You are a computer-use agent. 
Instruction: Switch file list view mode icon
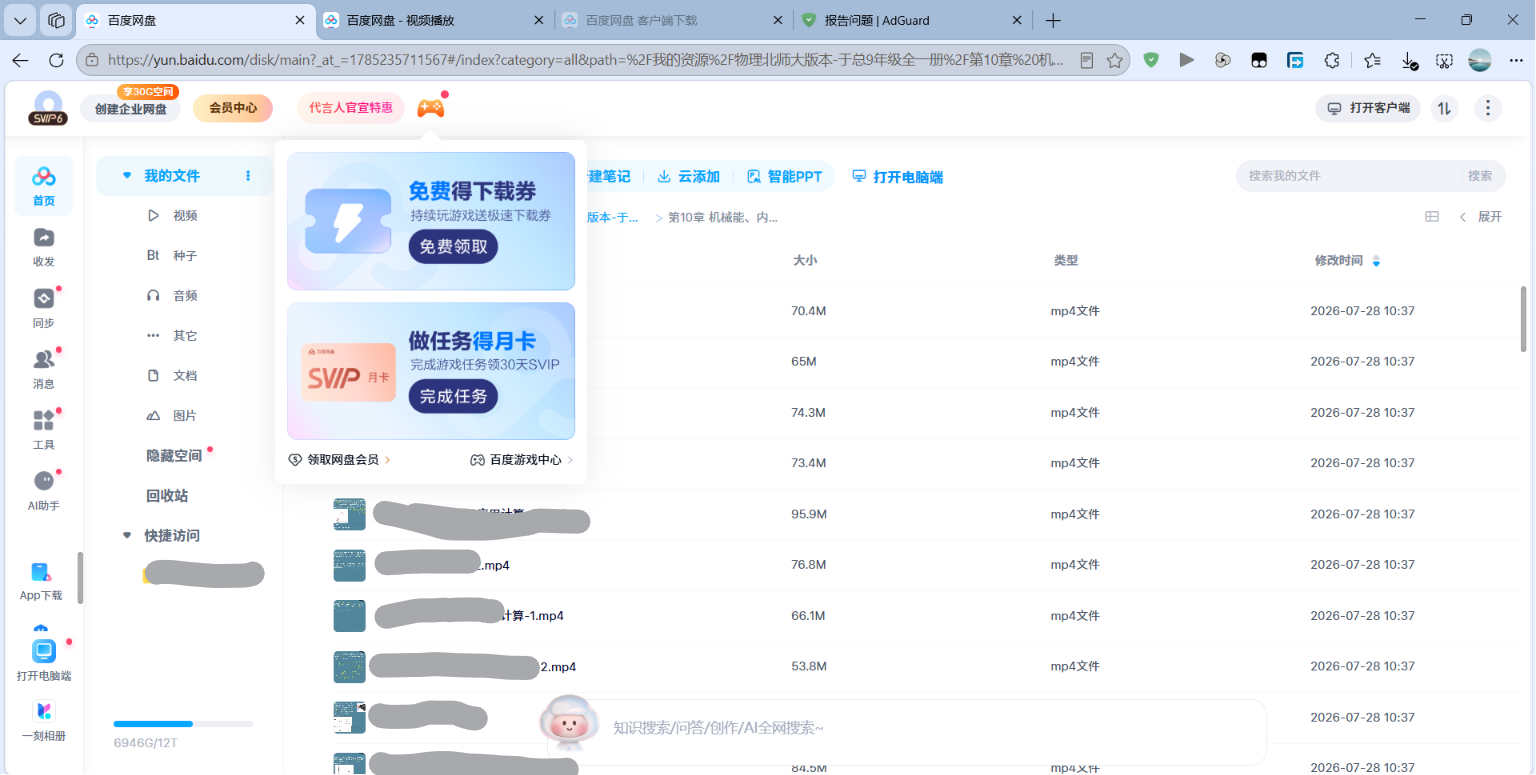1432,216
